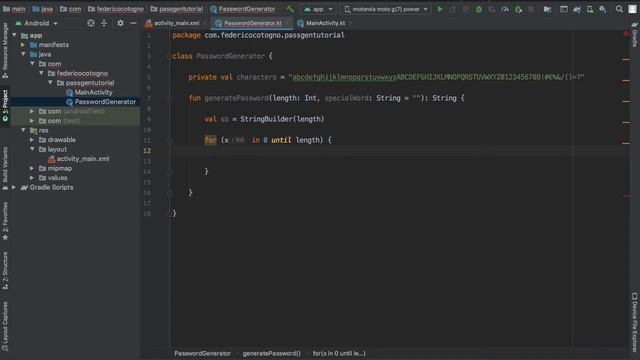Collapse the app module node
The image size is (640, 360).
pos(14,35)
